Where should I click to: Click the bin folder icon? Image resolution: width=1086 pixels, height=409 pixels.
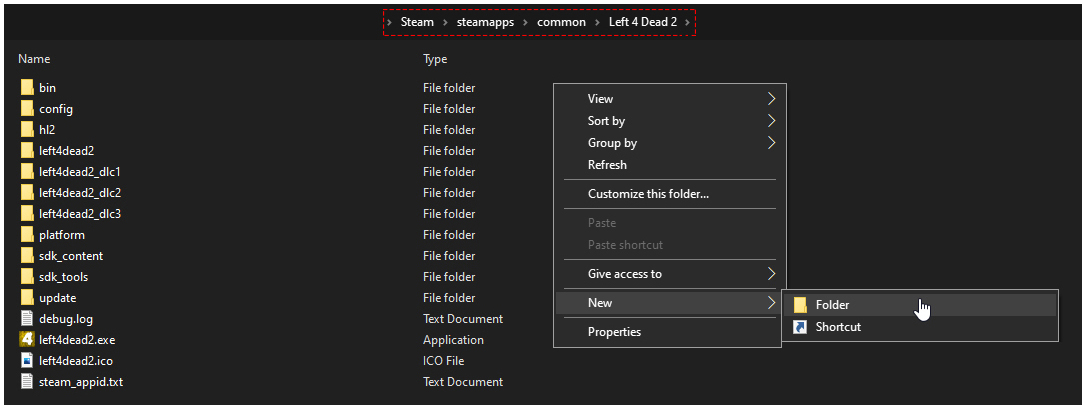(27, 88)
